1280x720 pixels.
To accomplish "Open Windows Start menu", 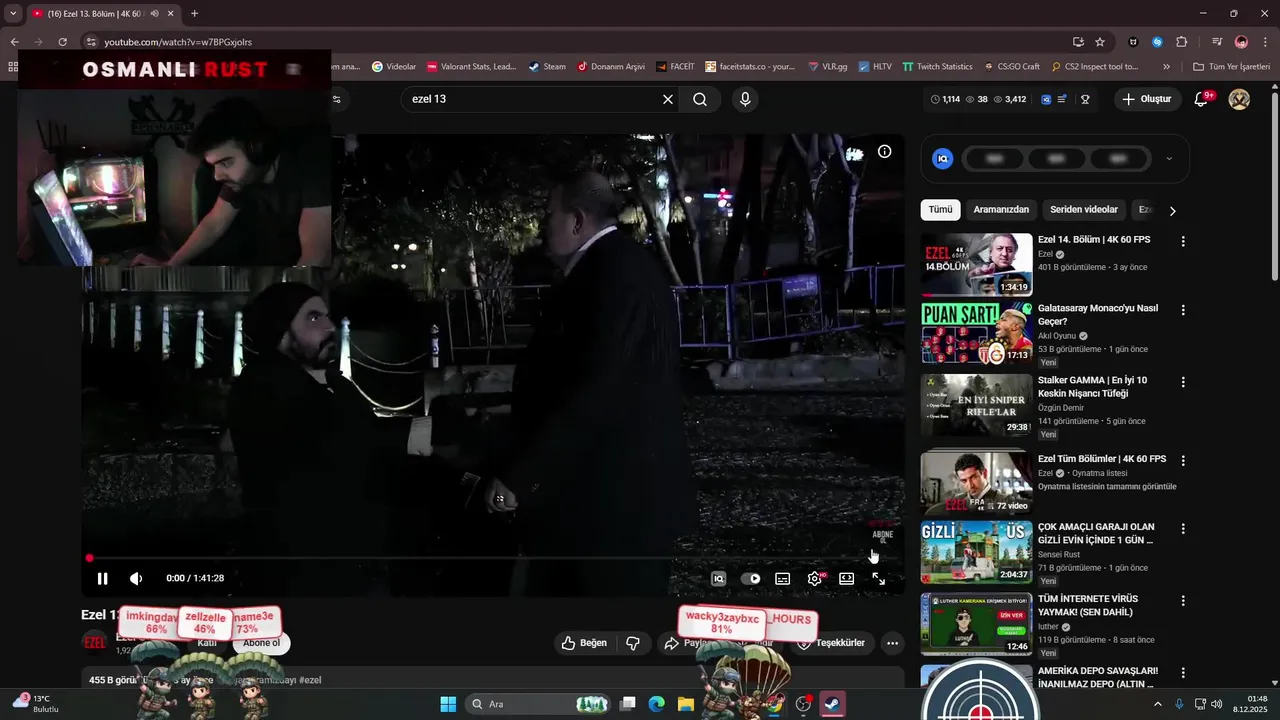I will coord(448,704).
